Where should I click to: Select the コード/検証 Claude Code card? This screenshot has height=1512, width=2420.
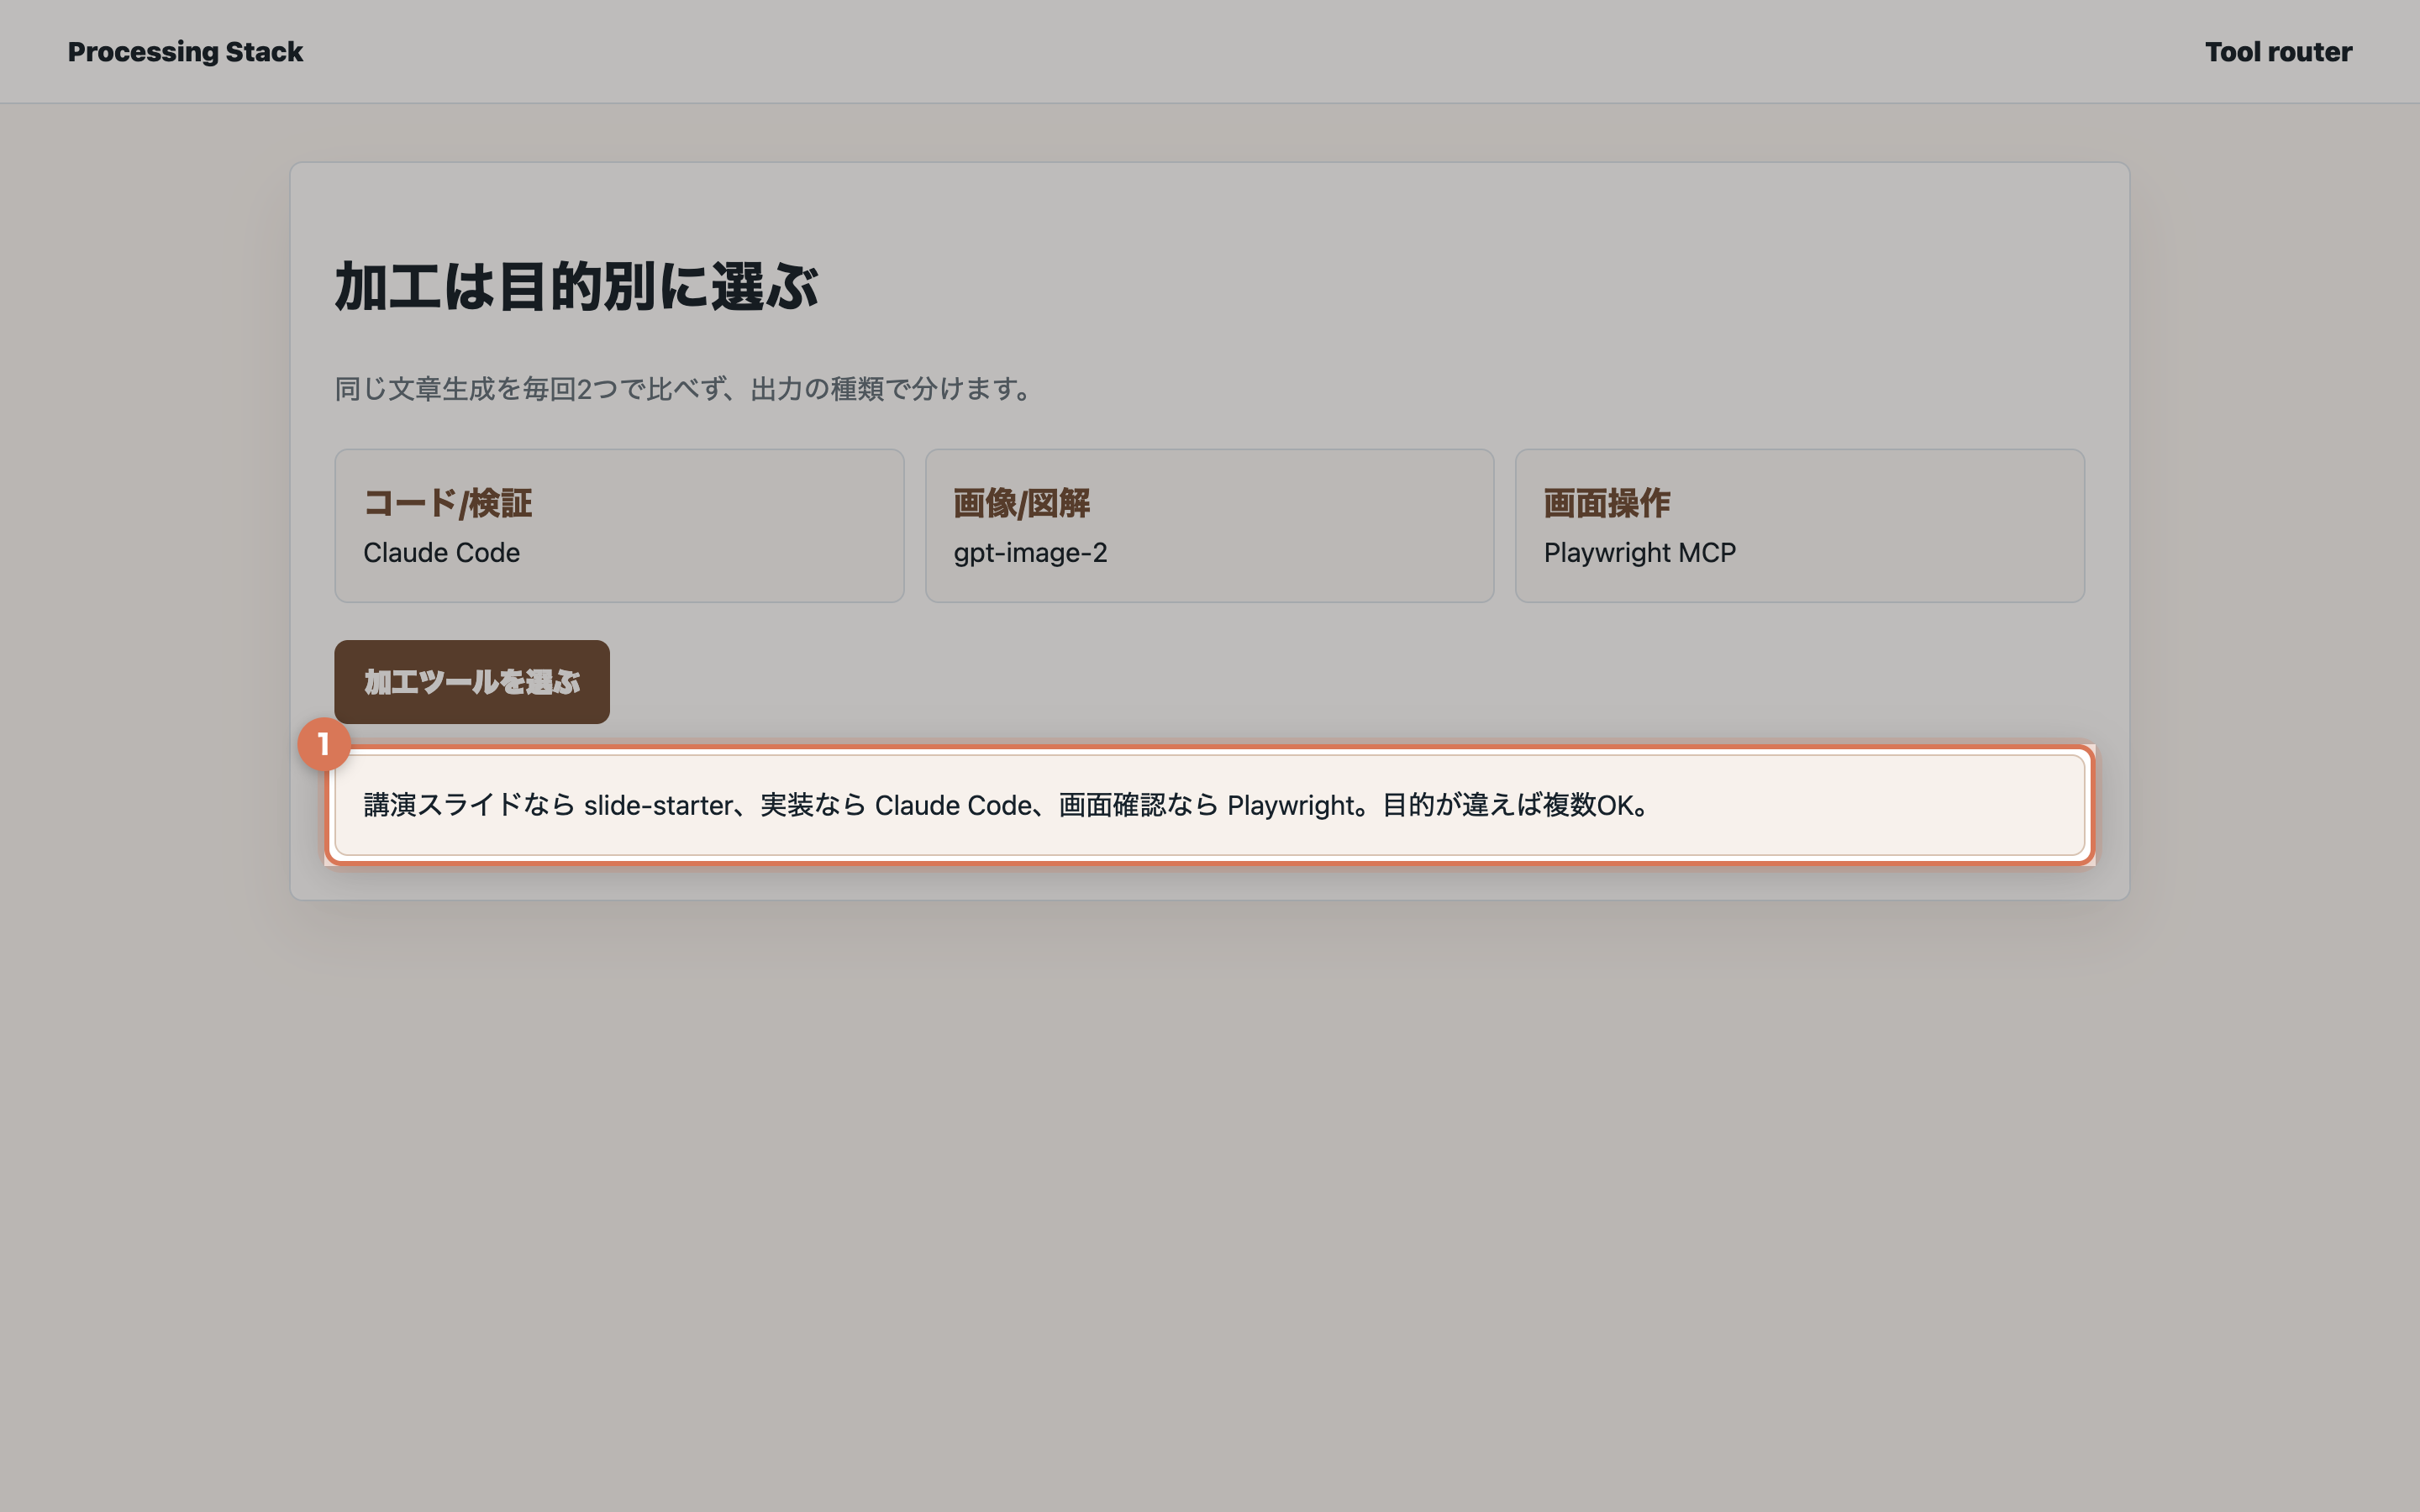pyautogui.click(x=619, y=526)
